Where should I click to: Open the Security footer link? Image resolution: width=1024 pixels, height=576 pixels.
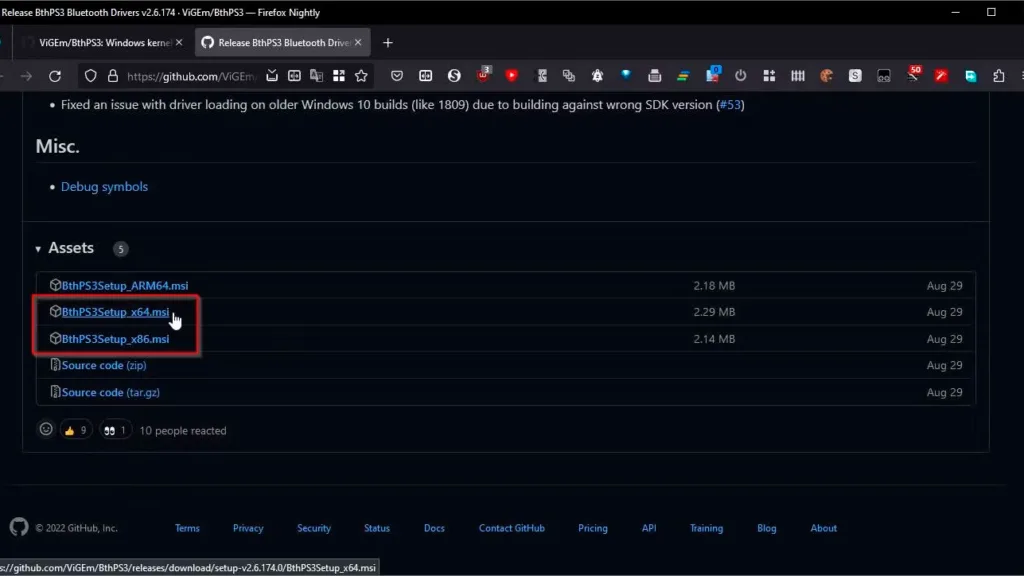click(314, 528)
